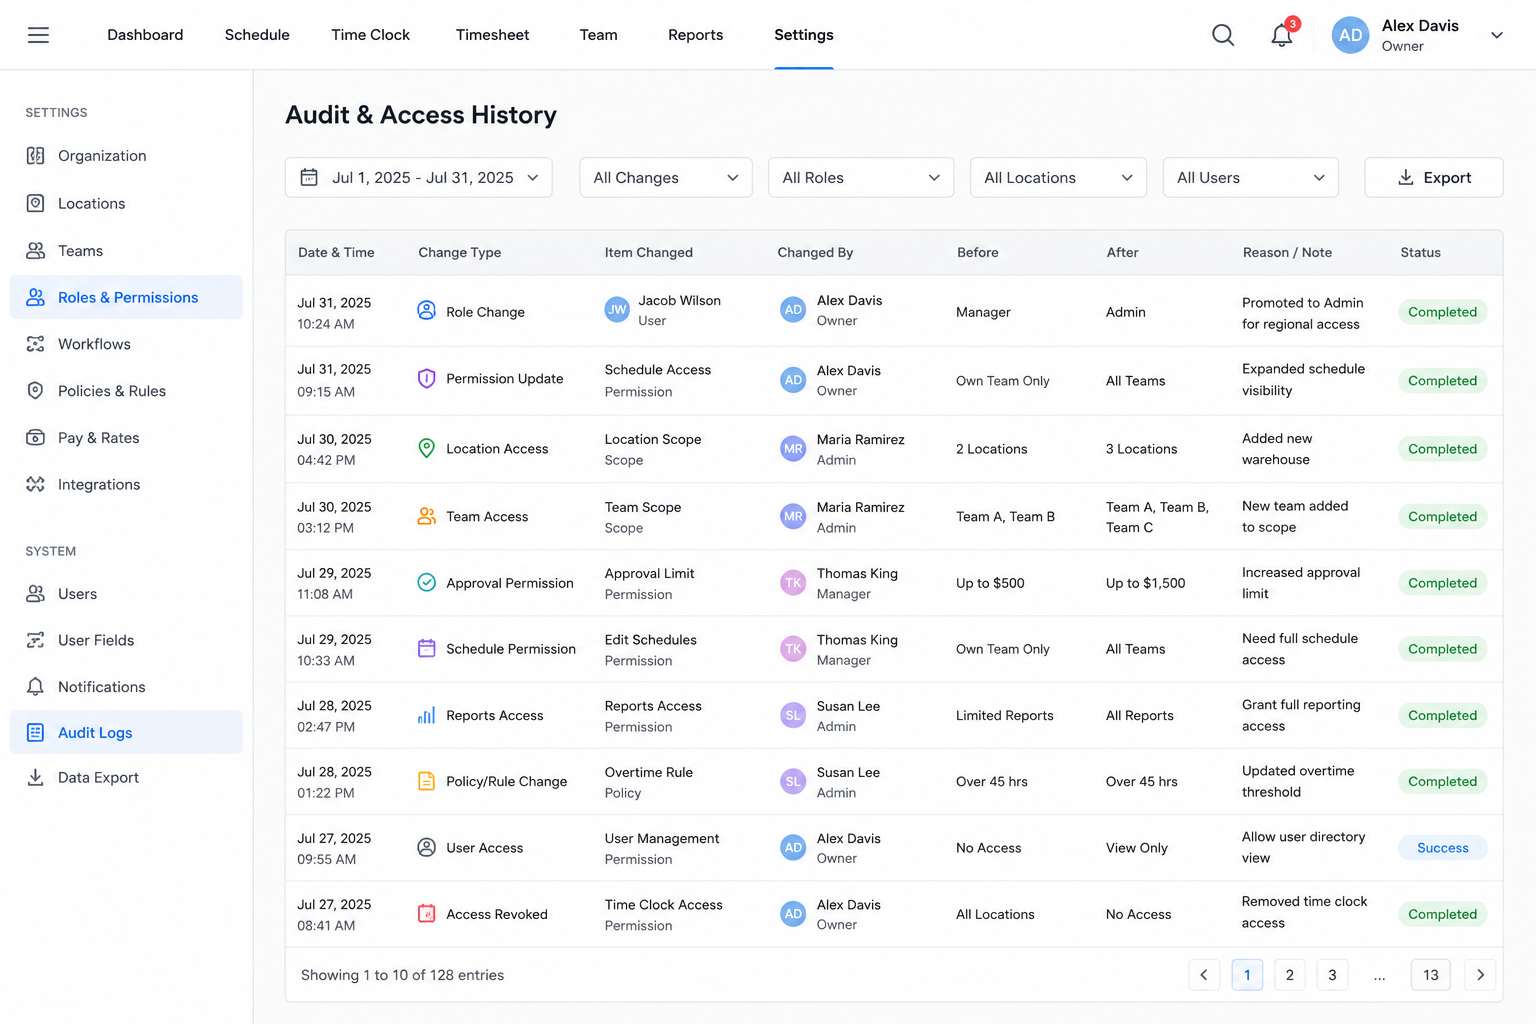1536x1024 pixels.
Task: Switch to the Schedule tab
Action: (257, 35)
